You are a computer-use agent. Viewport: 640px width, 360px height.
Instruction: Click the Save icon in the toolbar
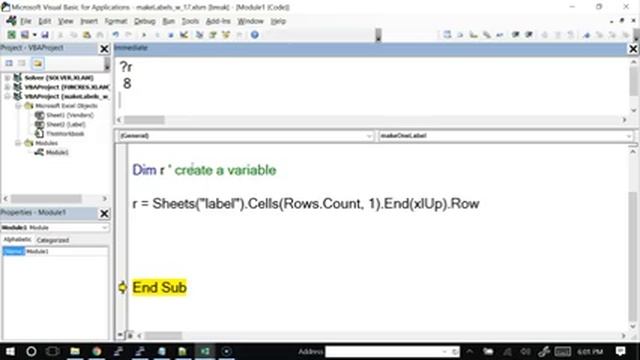(x=45, y=35)
